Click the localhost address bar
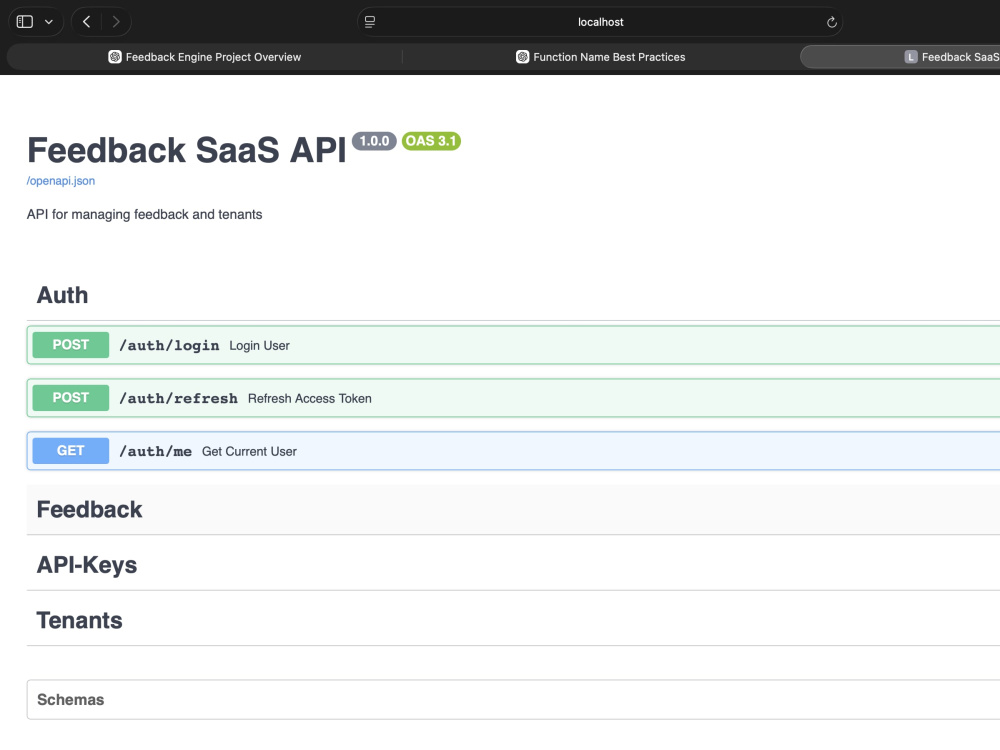 (600, 22)
